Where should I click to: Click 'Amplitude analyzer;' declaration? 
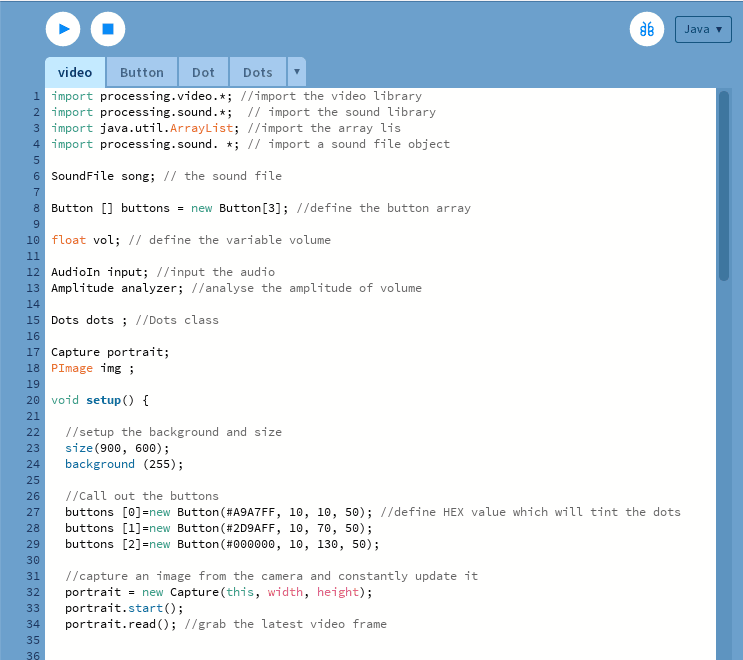click(x=117, y=288)
